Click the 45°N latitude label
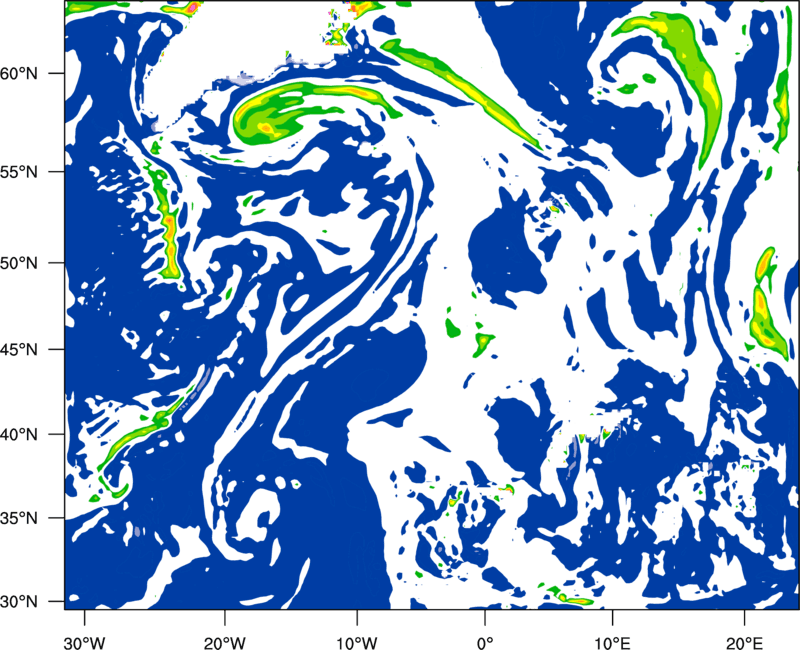Image resolution: width=800 pixels, height=650 pixels. pos(19,349)
